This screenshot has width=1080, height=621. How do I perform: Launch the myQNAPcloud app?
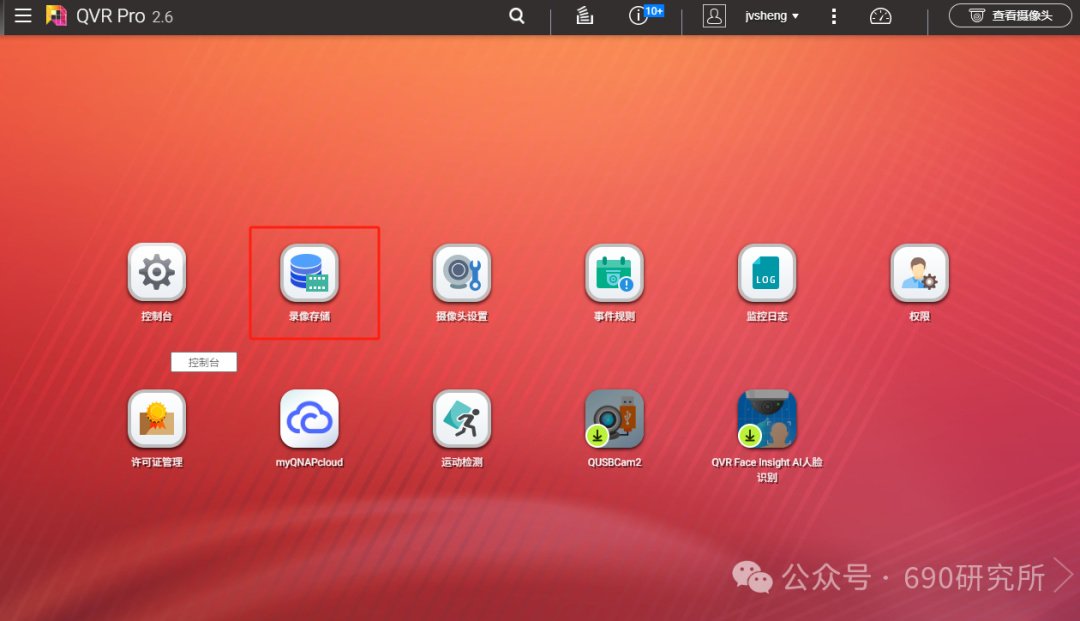pyautogui.click(x=309, y=419)
